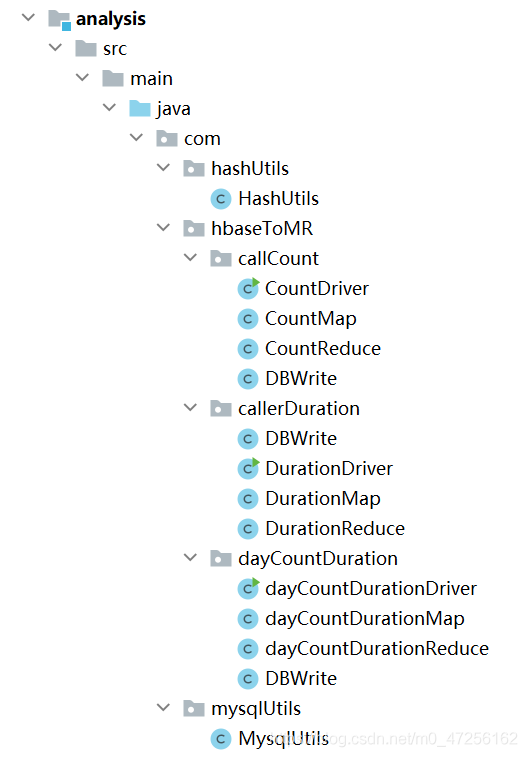This screenshot has height=757, width=527.
Task: Click the CountMap class icon
Action: pyautogui.click(x=248, y=319)
